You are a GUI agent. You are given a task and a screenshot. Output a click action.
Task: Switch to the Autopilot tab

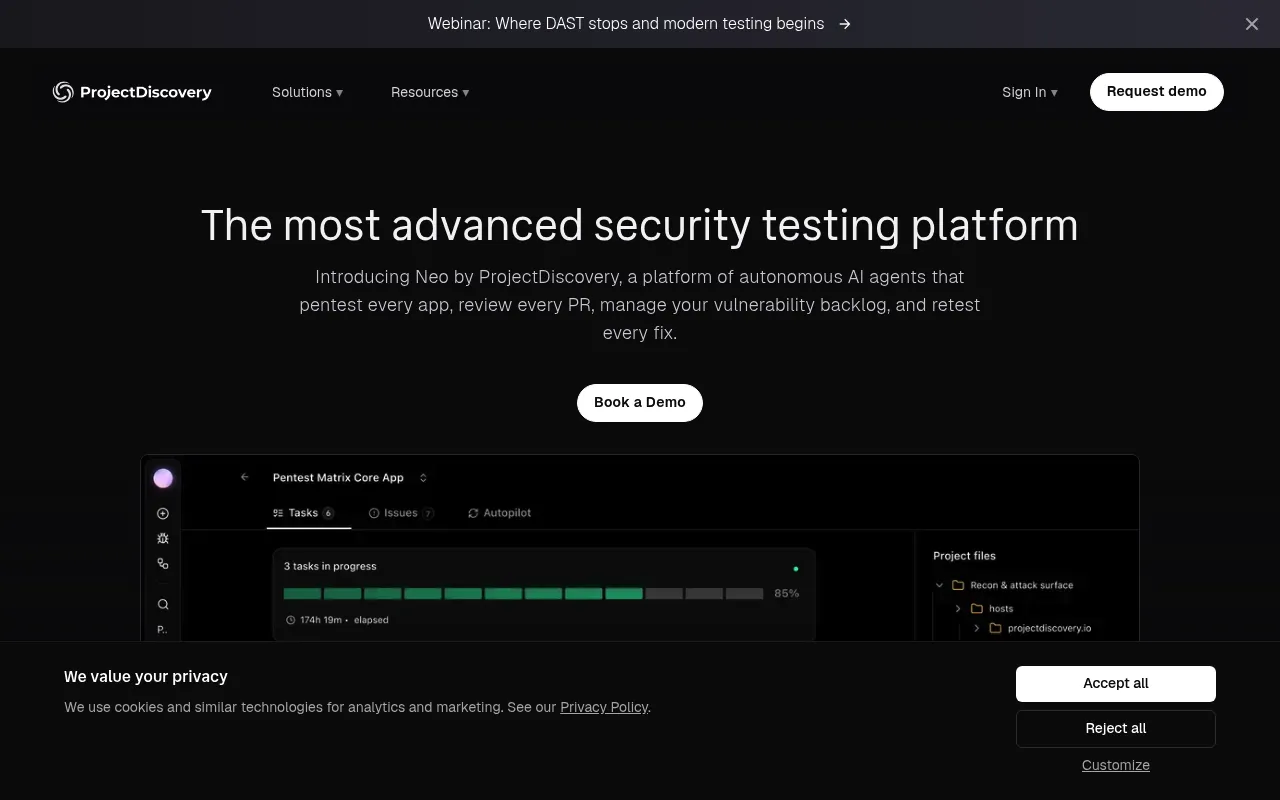point(500,513)
